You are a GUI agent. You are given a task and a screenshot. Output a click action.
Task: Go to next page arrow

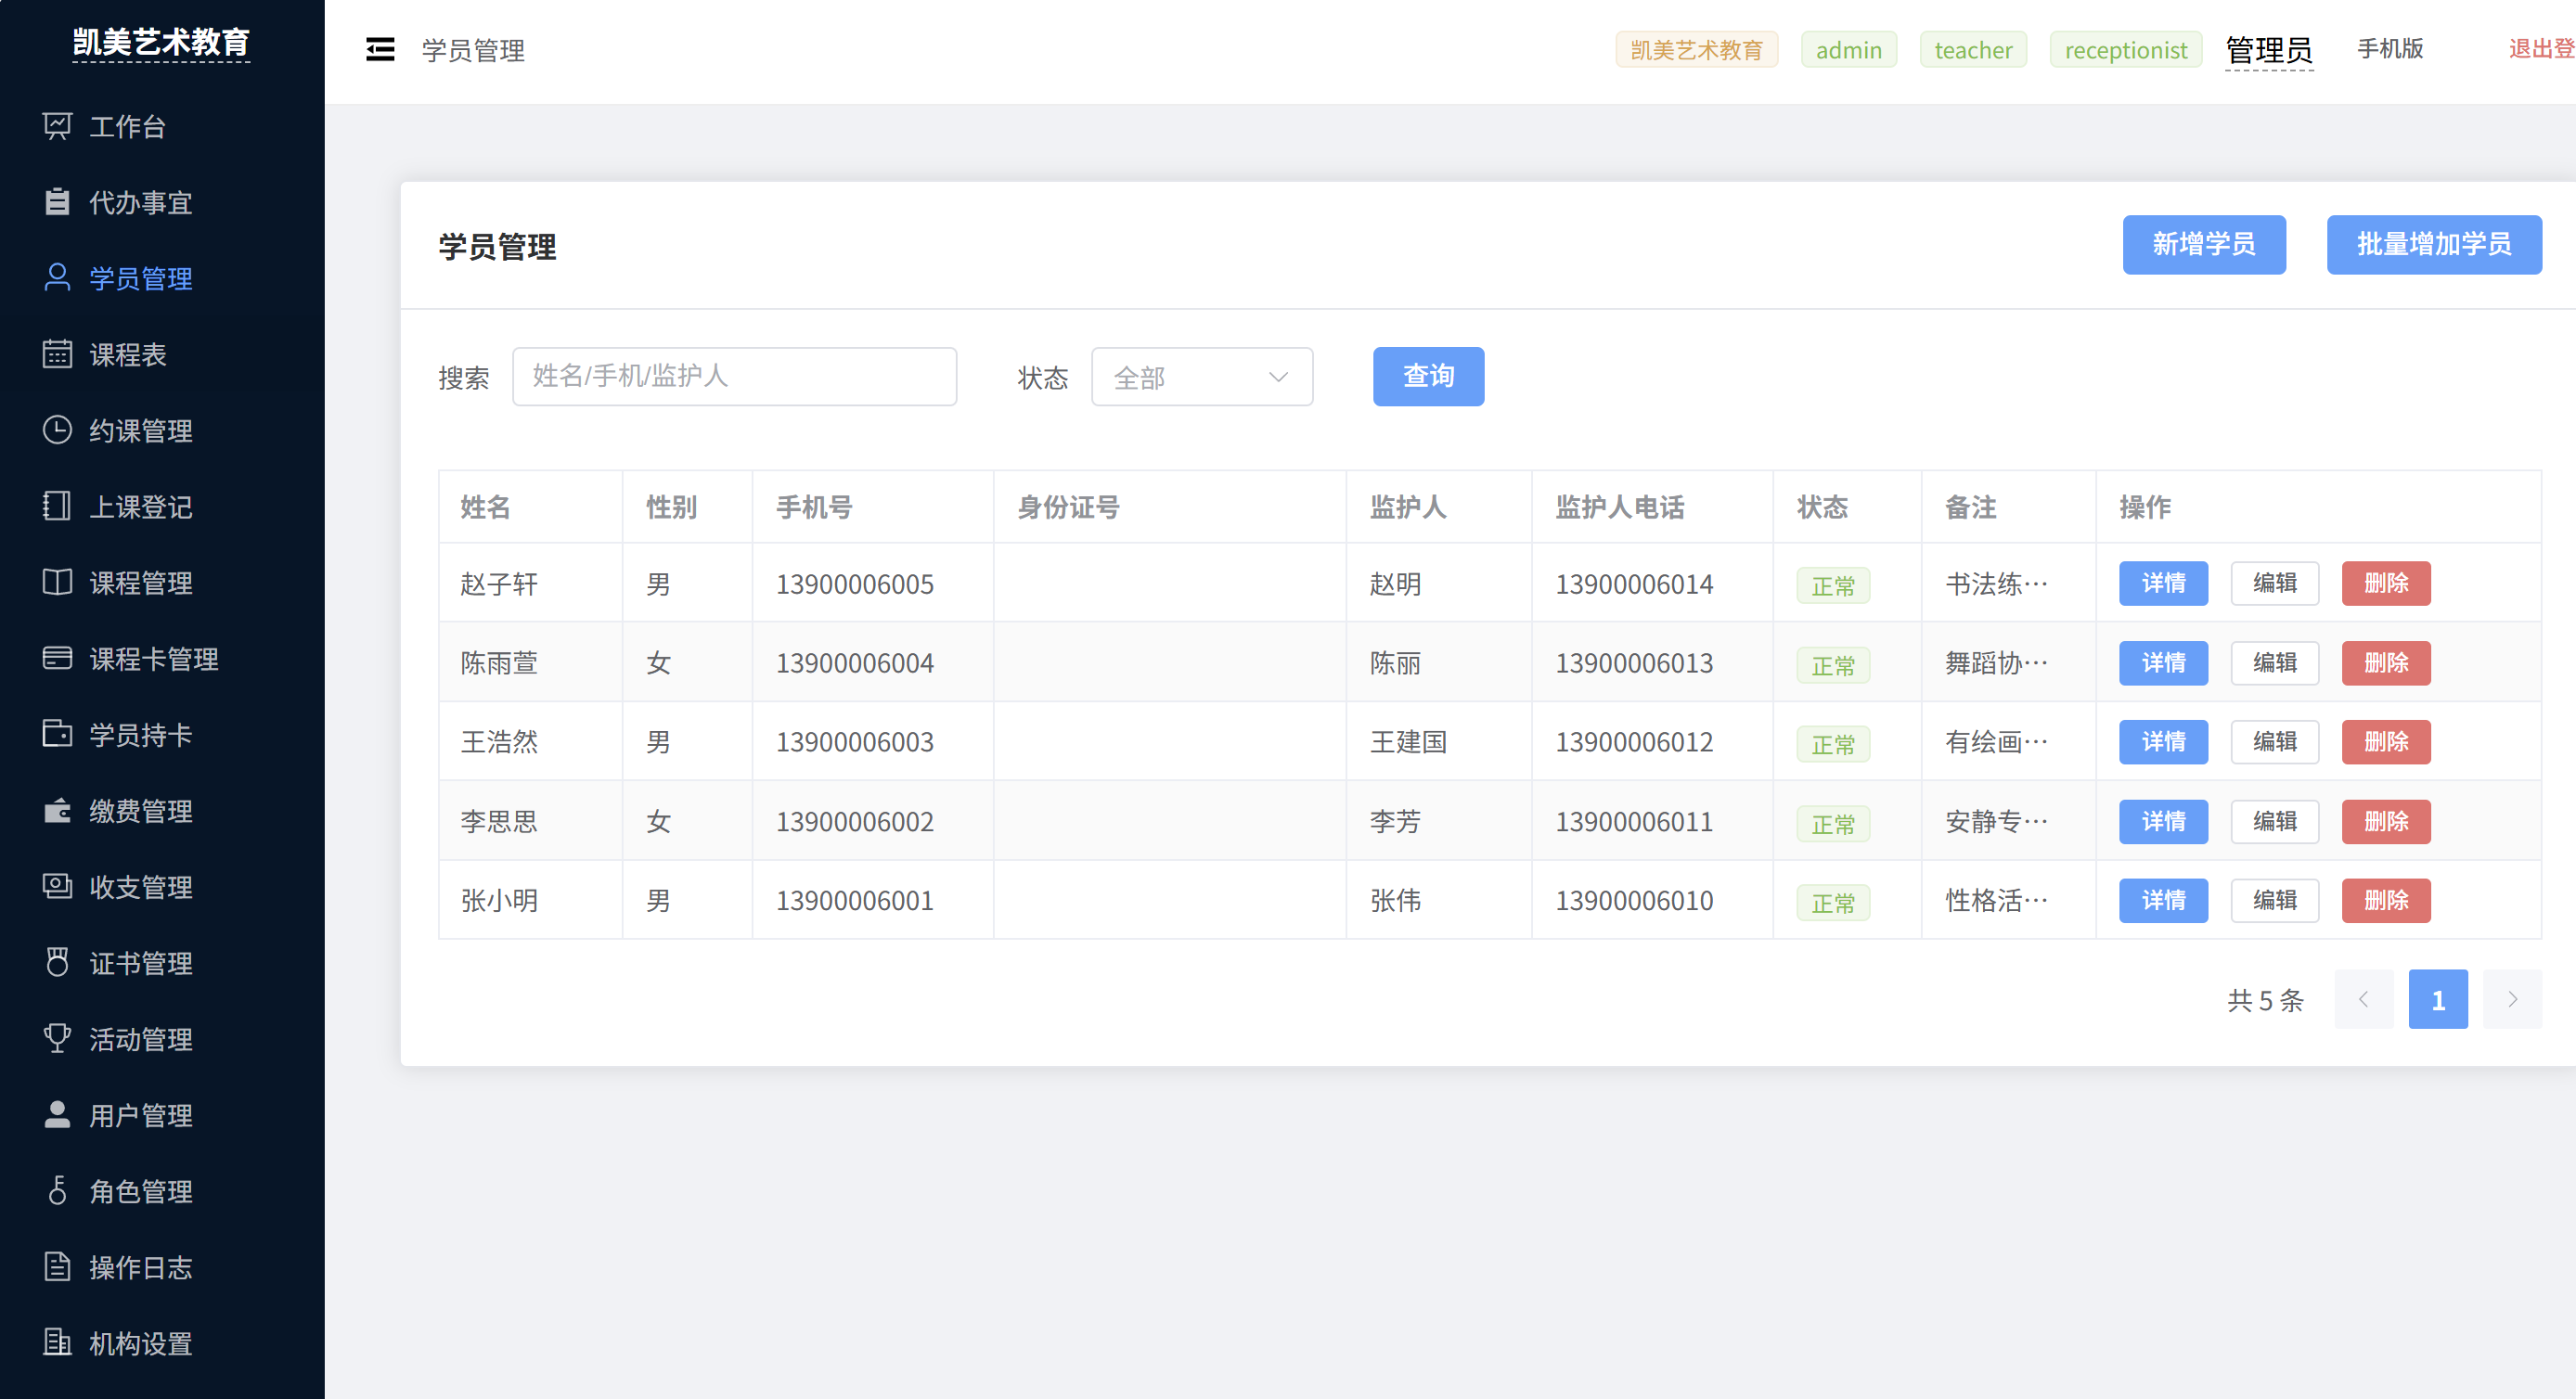(x=2512, y=999)
